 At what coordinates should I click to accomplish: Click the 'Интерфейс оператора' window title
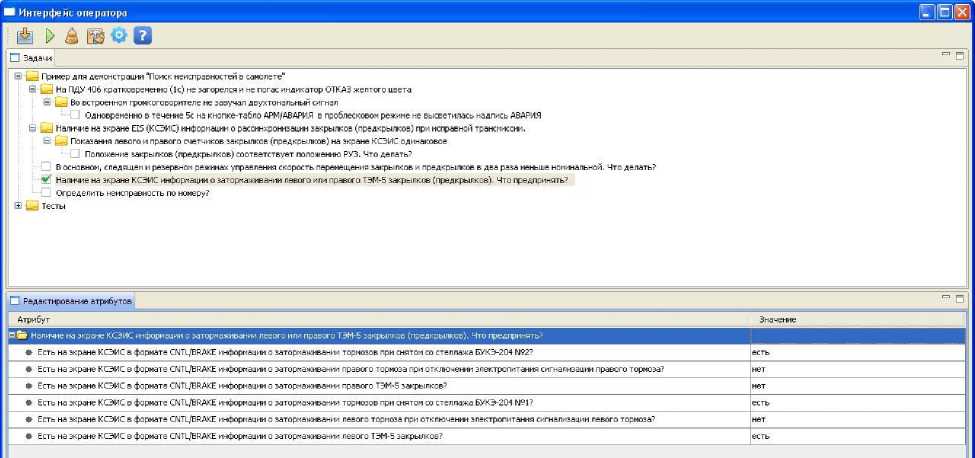[74, 12]
